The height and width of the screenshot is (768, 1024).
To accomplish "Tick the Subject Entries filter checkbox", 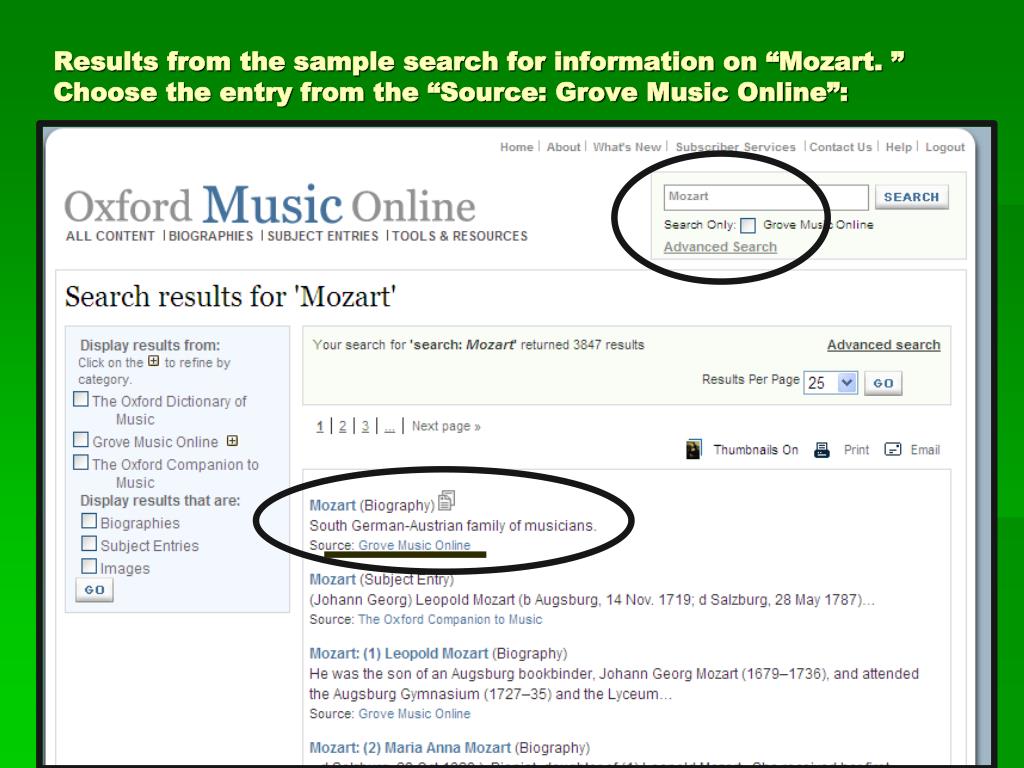I will point(89,543).
